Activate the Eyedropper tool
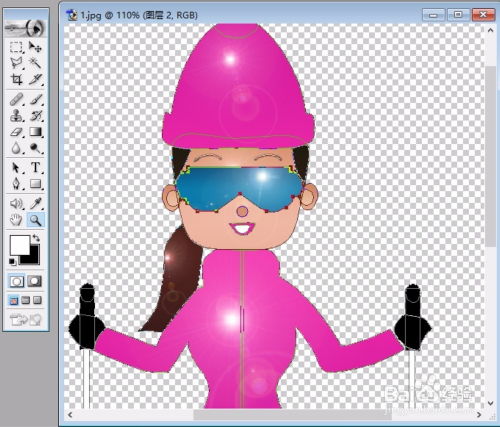 (x=35, y=203)
